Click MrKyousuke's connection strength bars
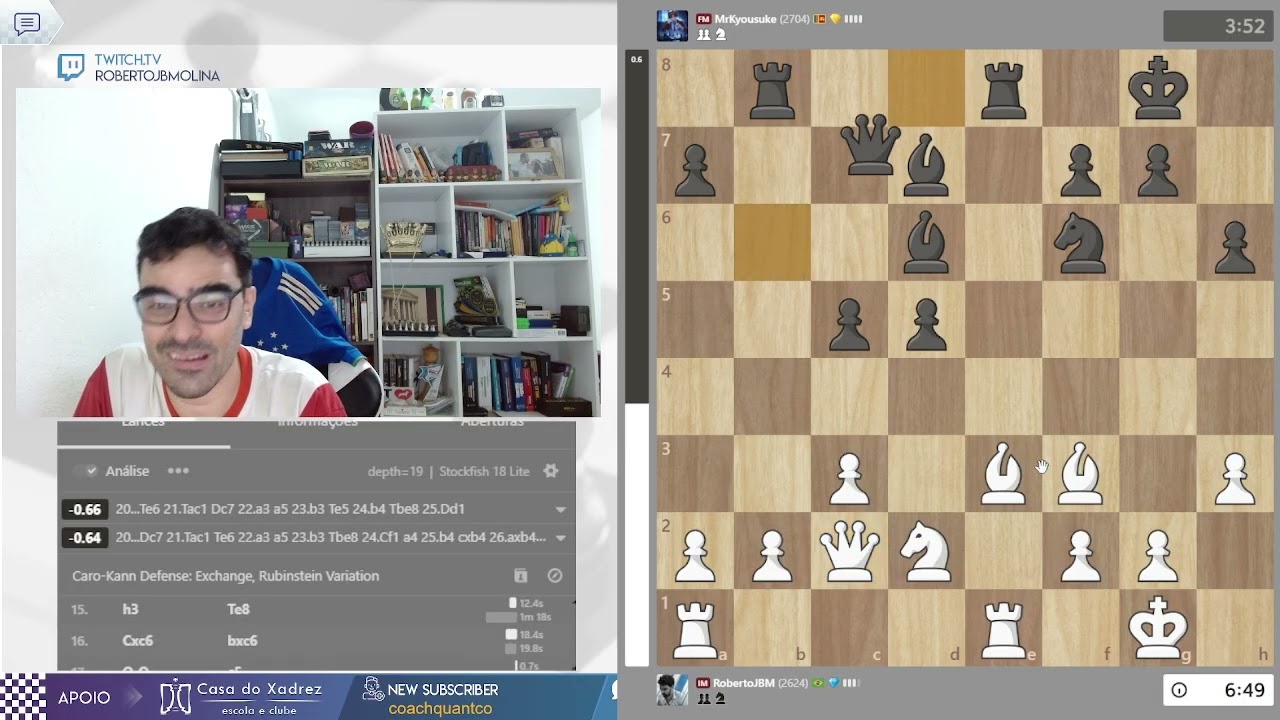The width and height of the screenshot is (1280, 720). [x=853, y=19]
